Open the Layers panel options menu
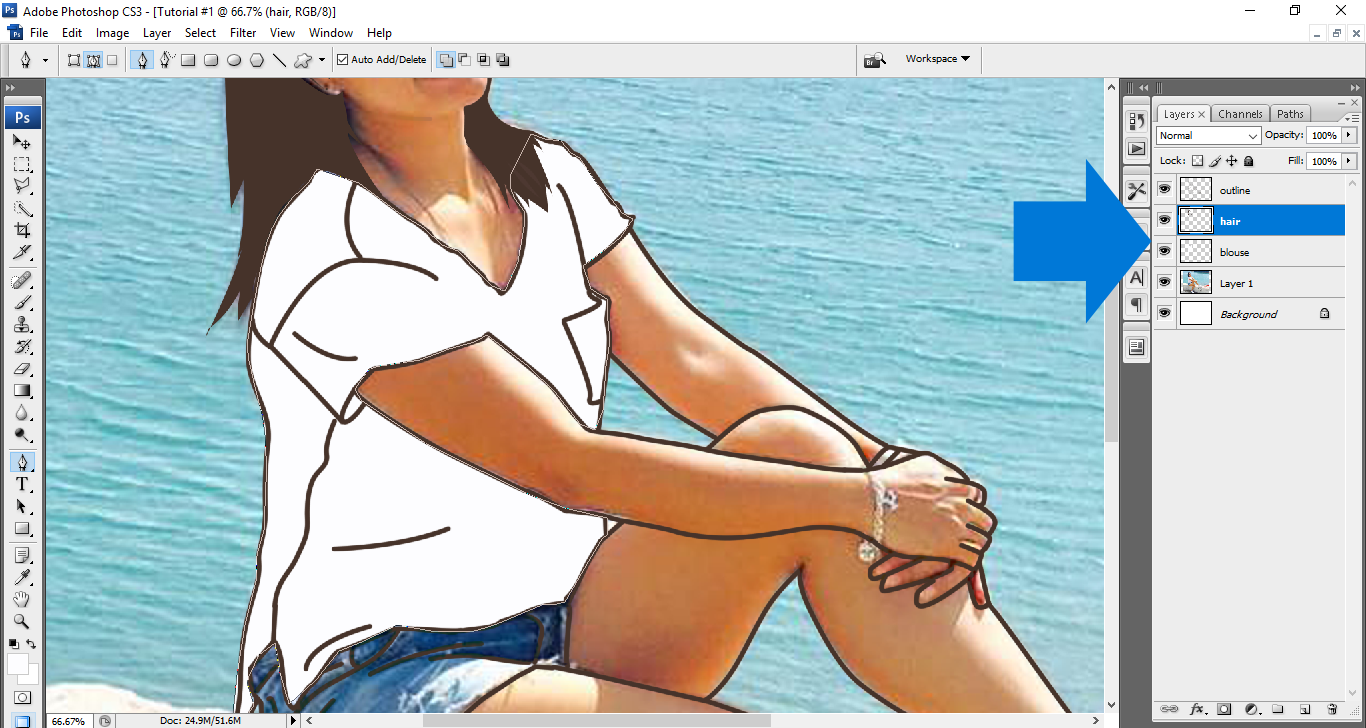The width and height of the screenshot is (1366, 728). pos(1351,117)
